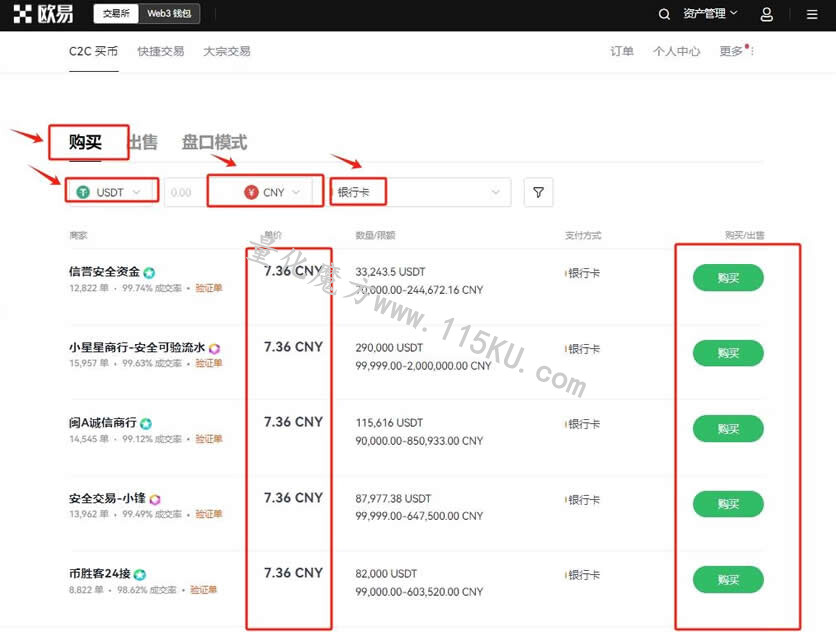This screenshot has width=836, height=632.
Task: Open the 订单 link
Action: [x=622, y=51]
